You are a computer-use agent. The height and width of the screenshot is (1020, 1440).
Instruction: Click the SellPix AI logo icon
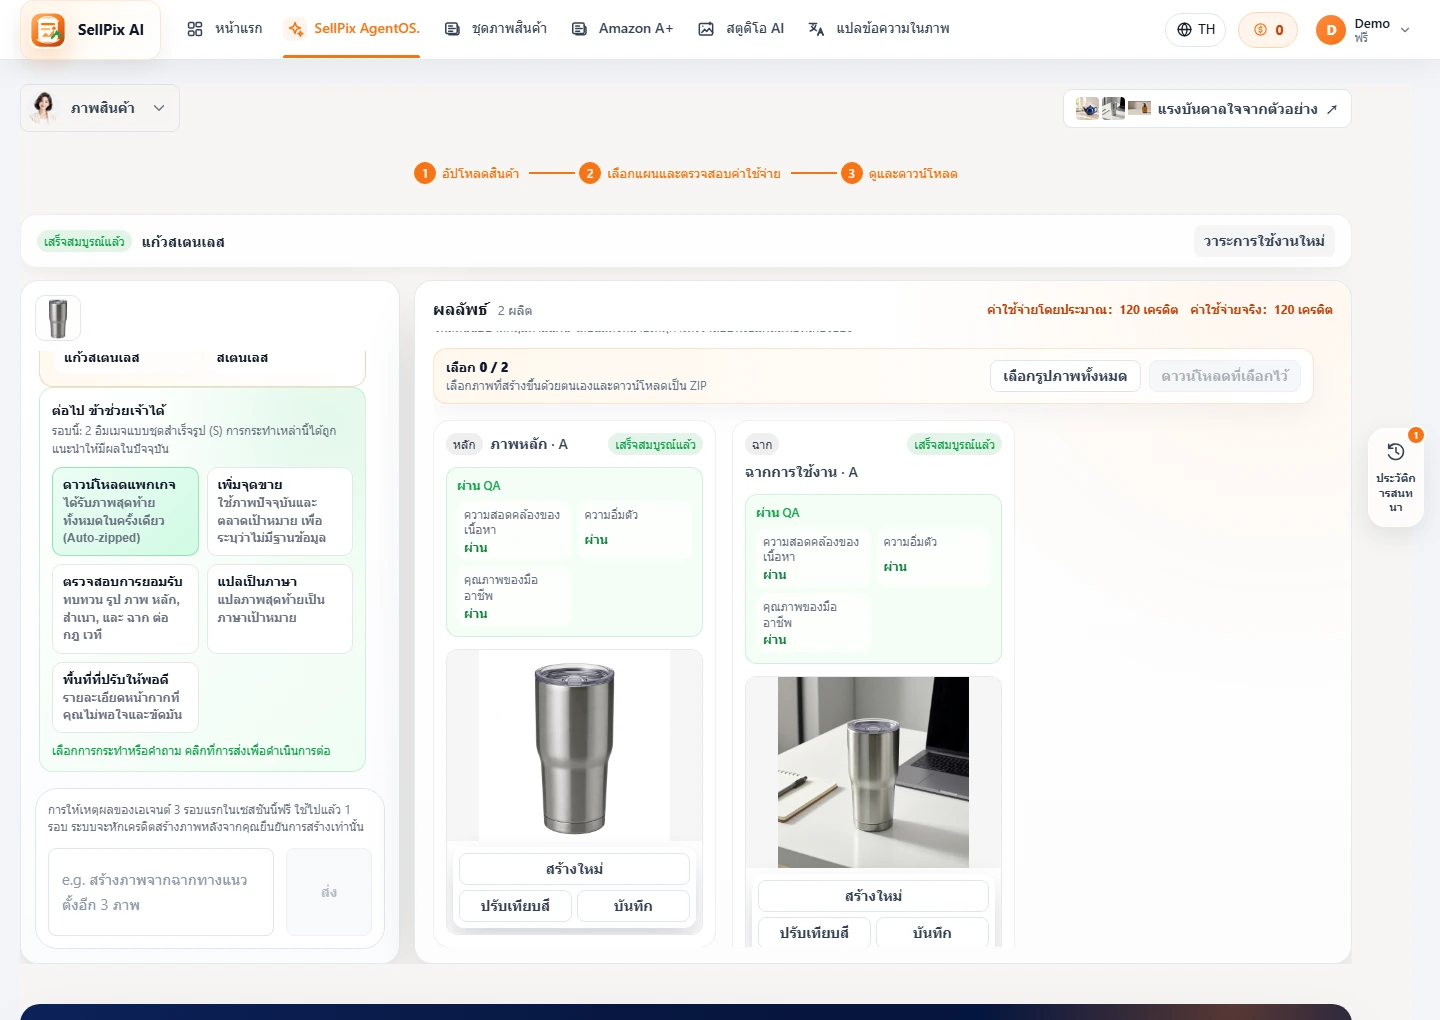point(47,30)
